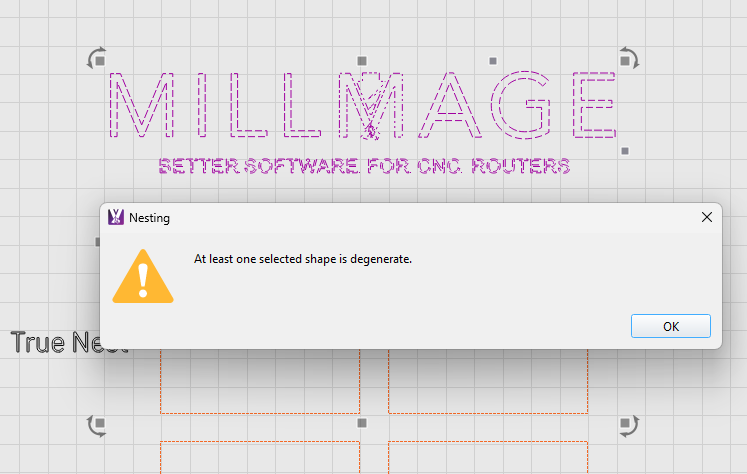The height and width of the screenshot is (474, 747).
Task: Select the dashed letter A outline
Action: point(450,105)
